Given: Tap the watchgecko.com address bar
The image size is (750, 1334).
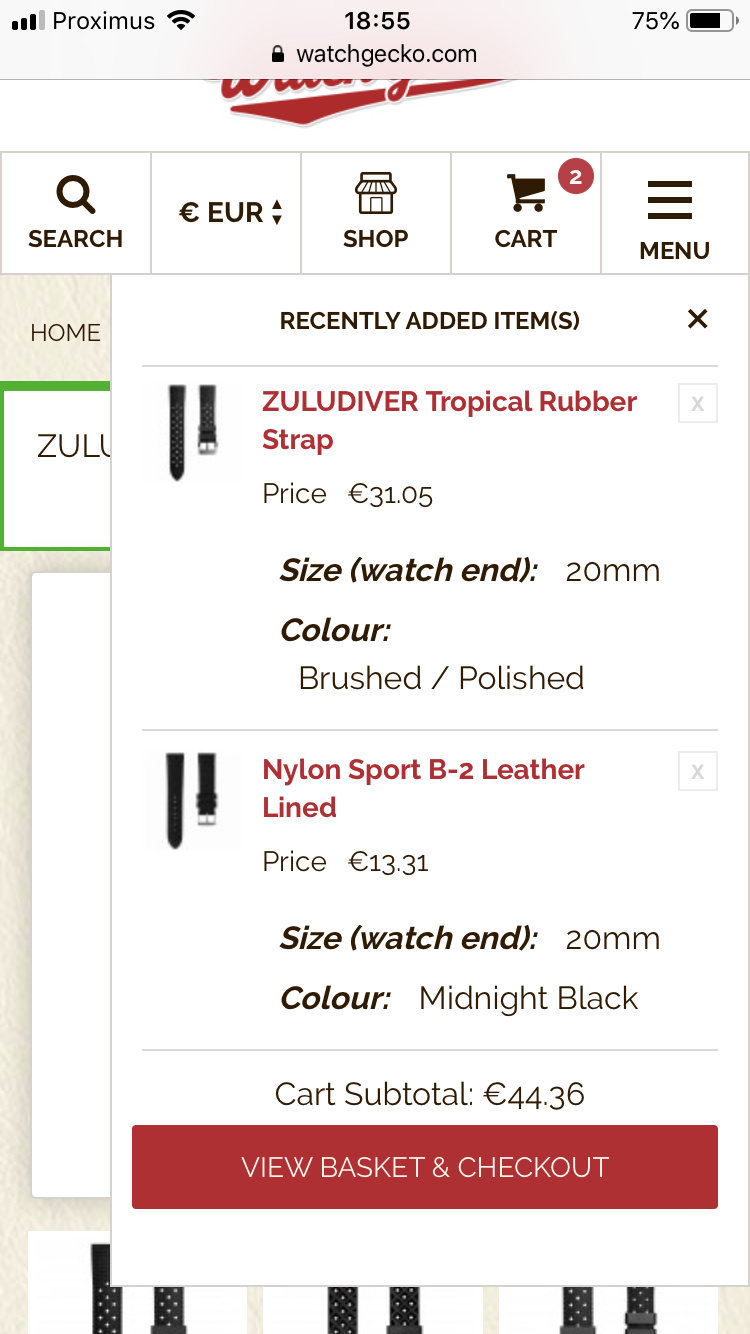Looking at the screenshot, I should click(375, 54).
